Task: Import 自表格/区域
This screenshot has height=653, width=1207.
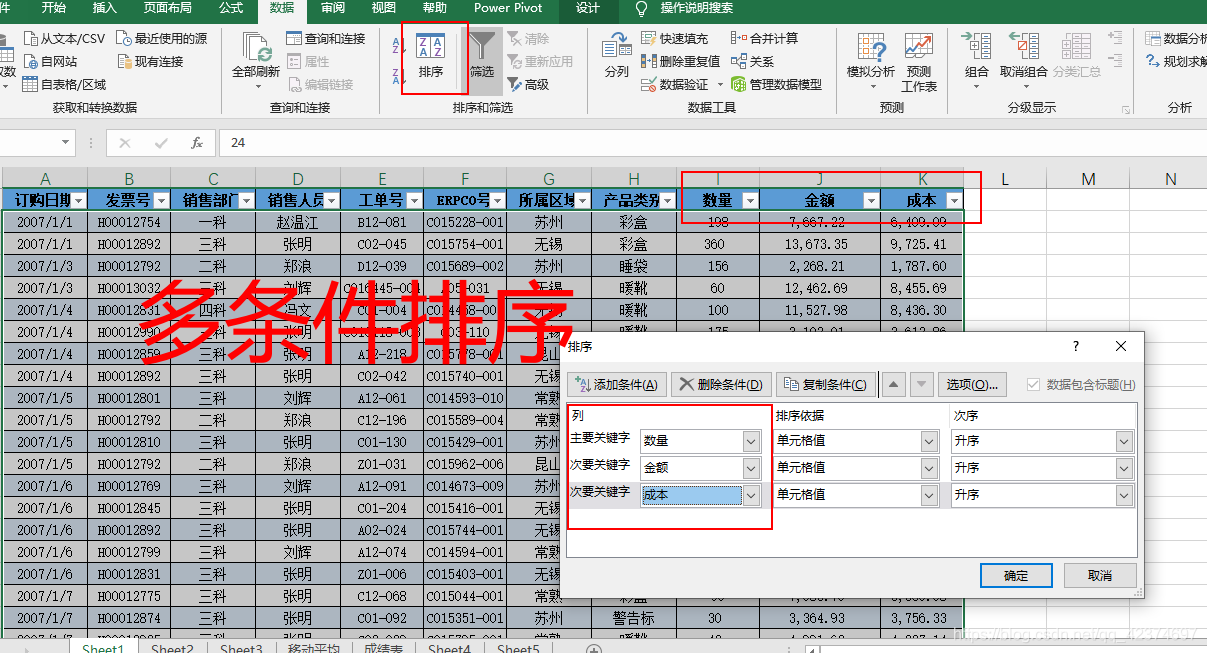Action: (64, 84)
